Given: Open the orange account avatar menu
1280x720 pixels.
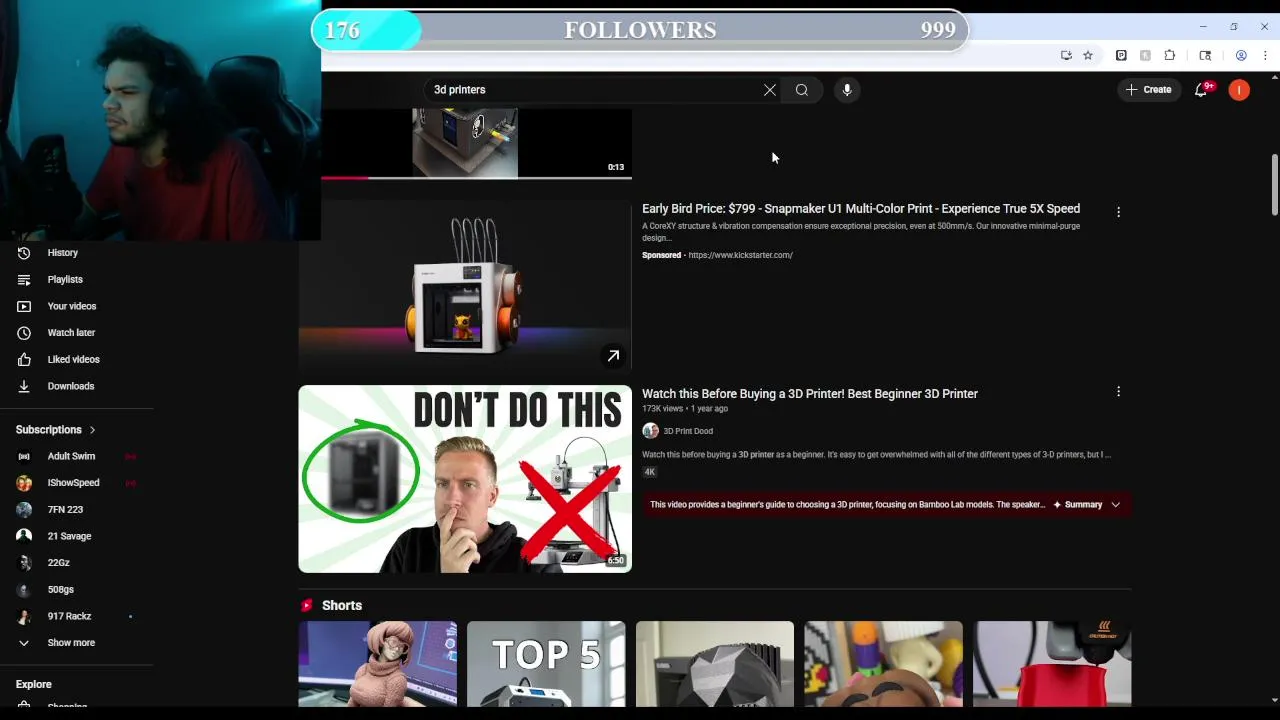Looking at the screenshot, I should [x=1239, y=90].
